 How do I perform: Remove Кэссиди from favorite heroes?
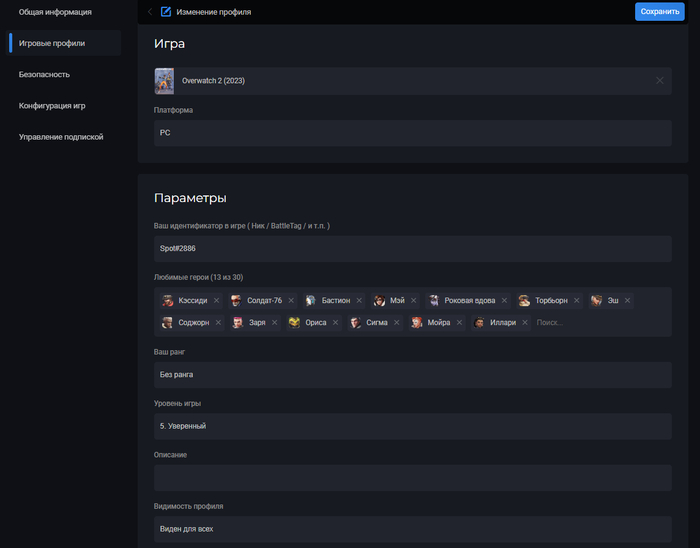(x=217, y=300)
